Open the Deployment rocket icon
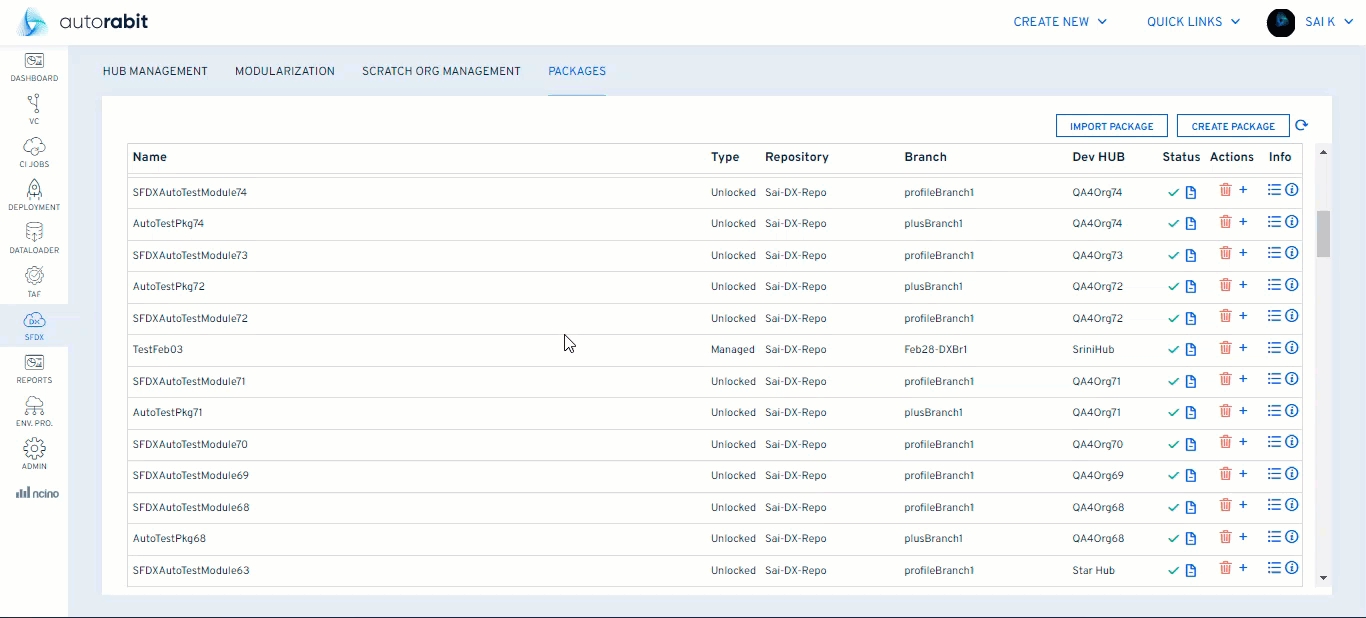 pos(34,191)
